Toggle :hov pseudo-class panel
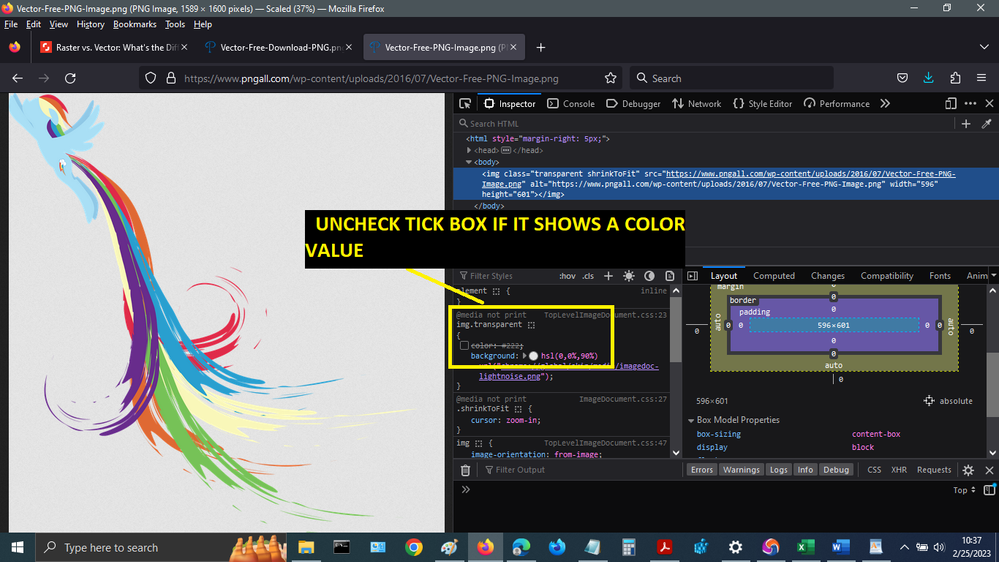The width and height of the screenshot is (999, 562). [x=567, y=276]
